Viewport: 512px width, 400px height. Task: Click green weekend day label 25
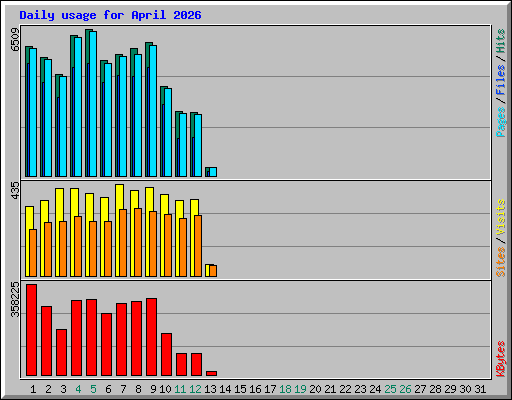(x=390, y=389)
